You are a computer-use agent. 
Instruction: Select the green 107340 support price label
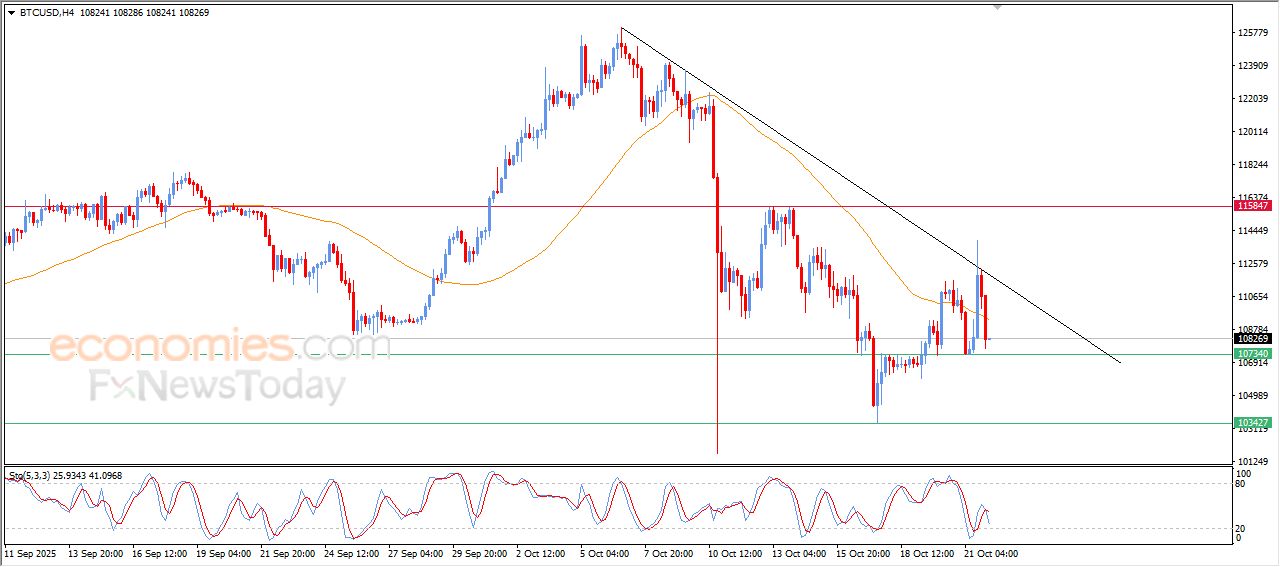click(1253, 354)
